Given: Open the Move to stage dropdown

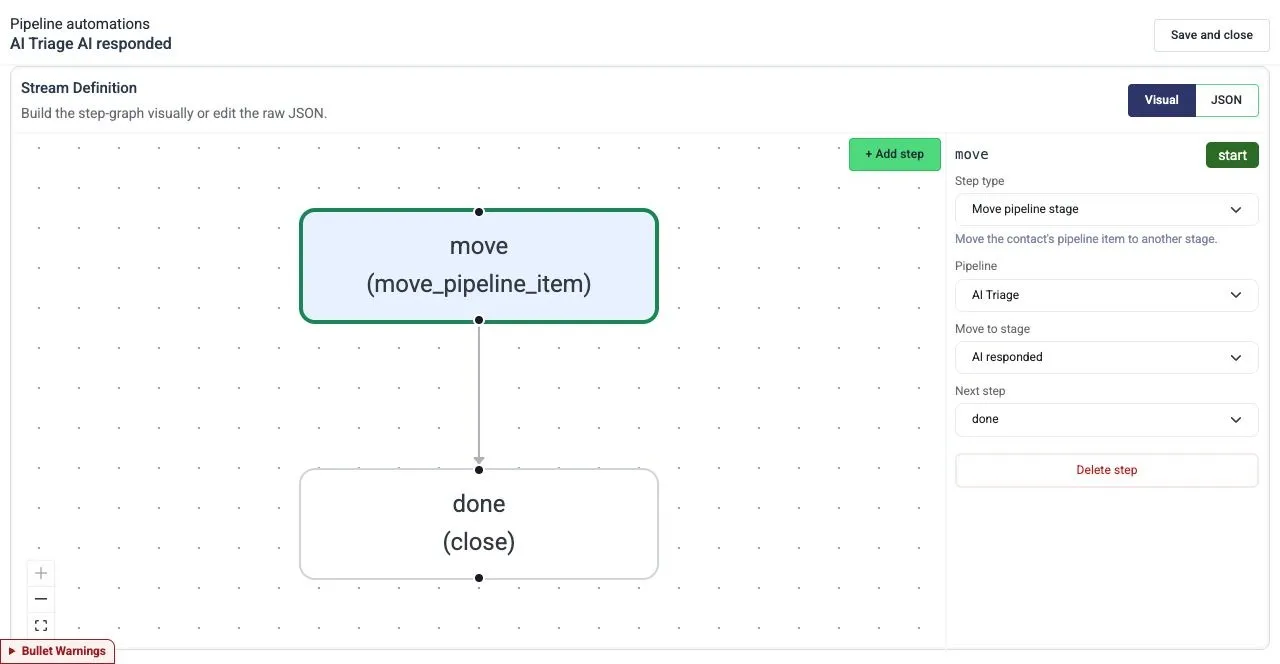Looking at the screenshot, I should (1107, 357).
